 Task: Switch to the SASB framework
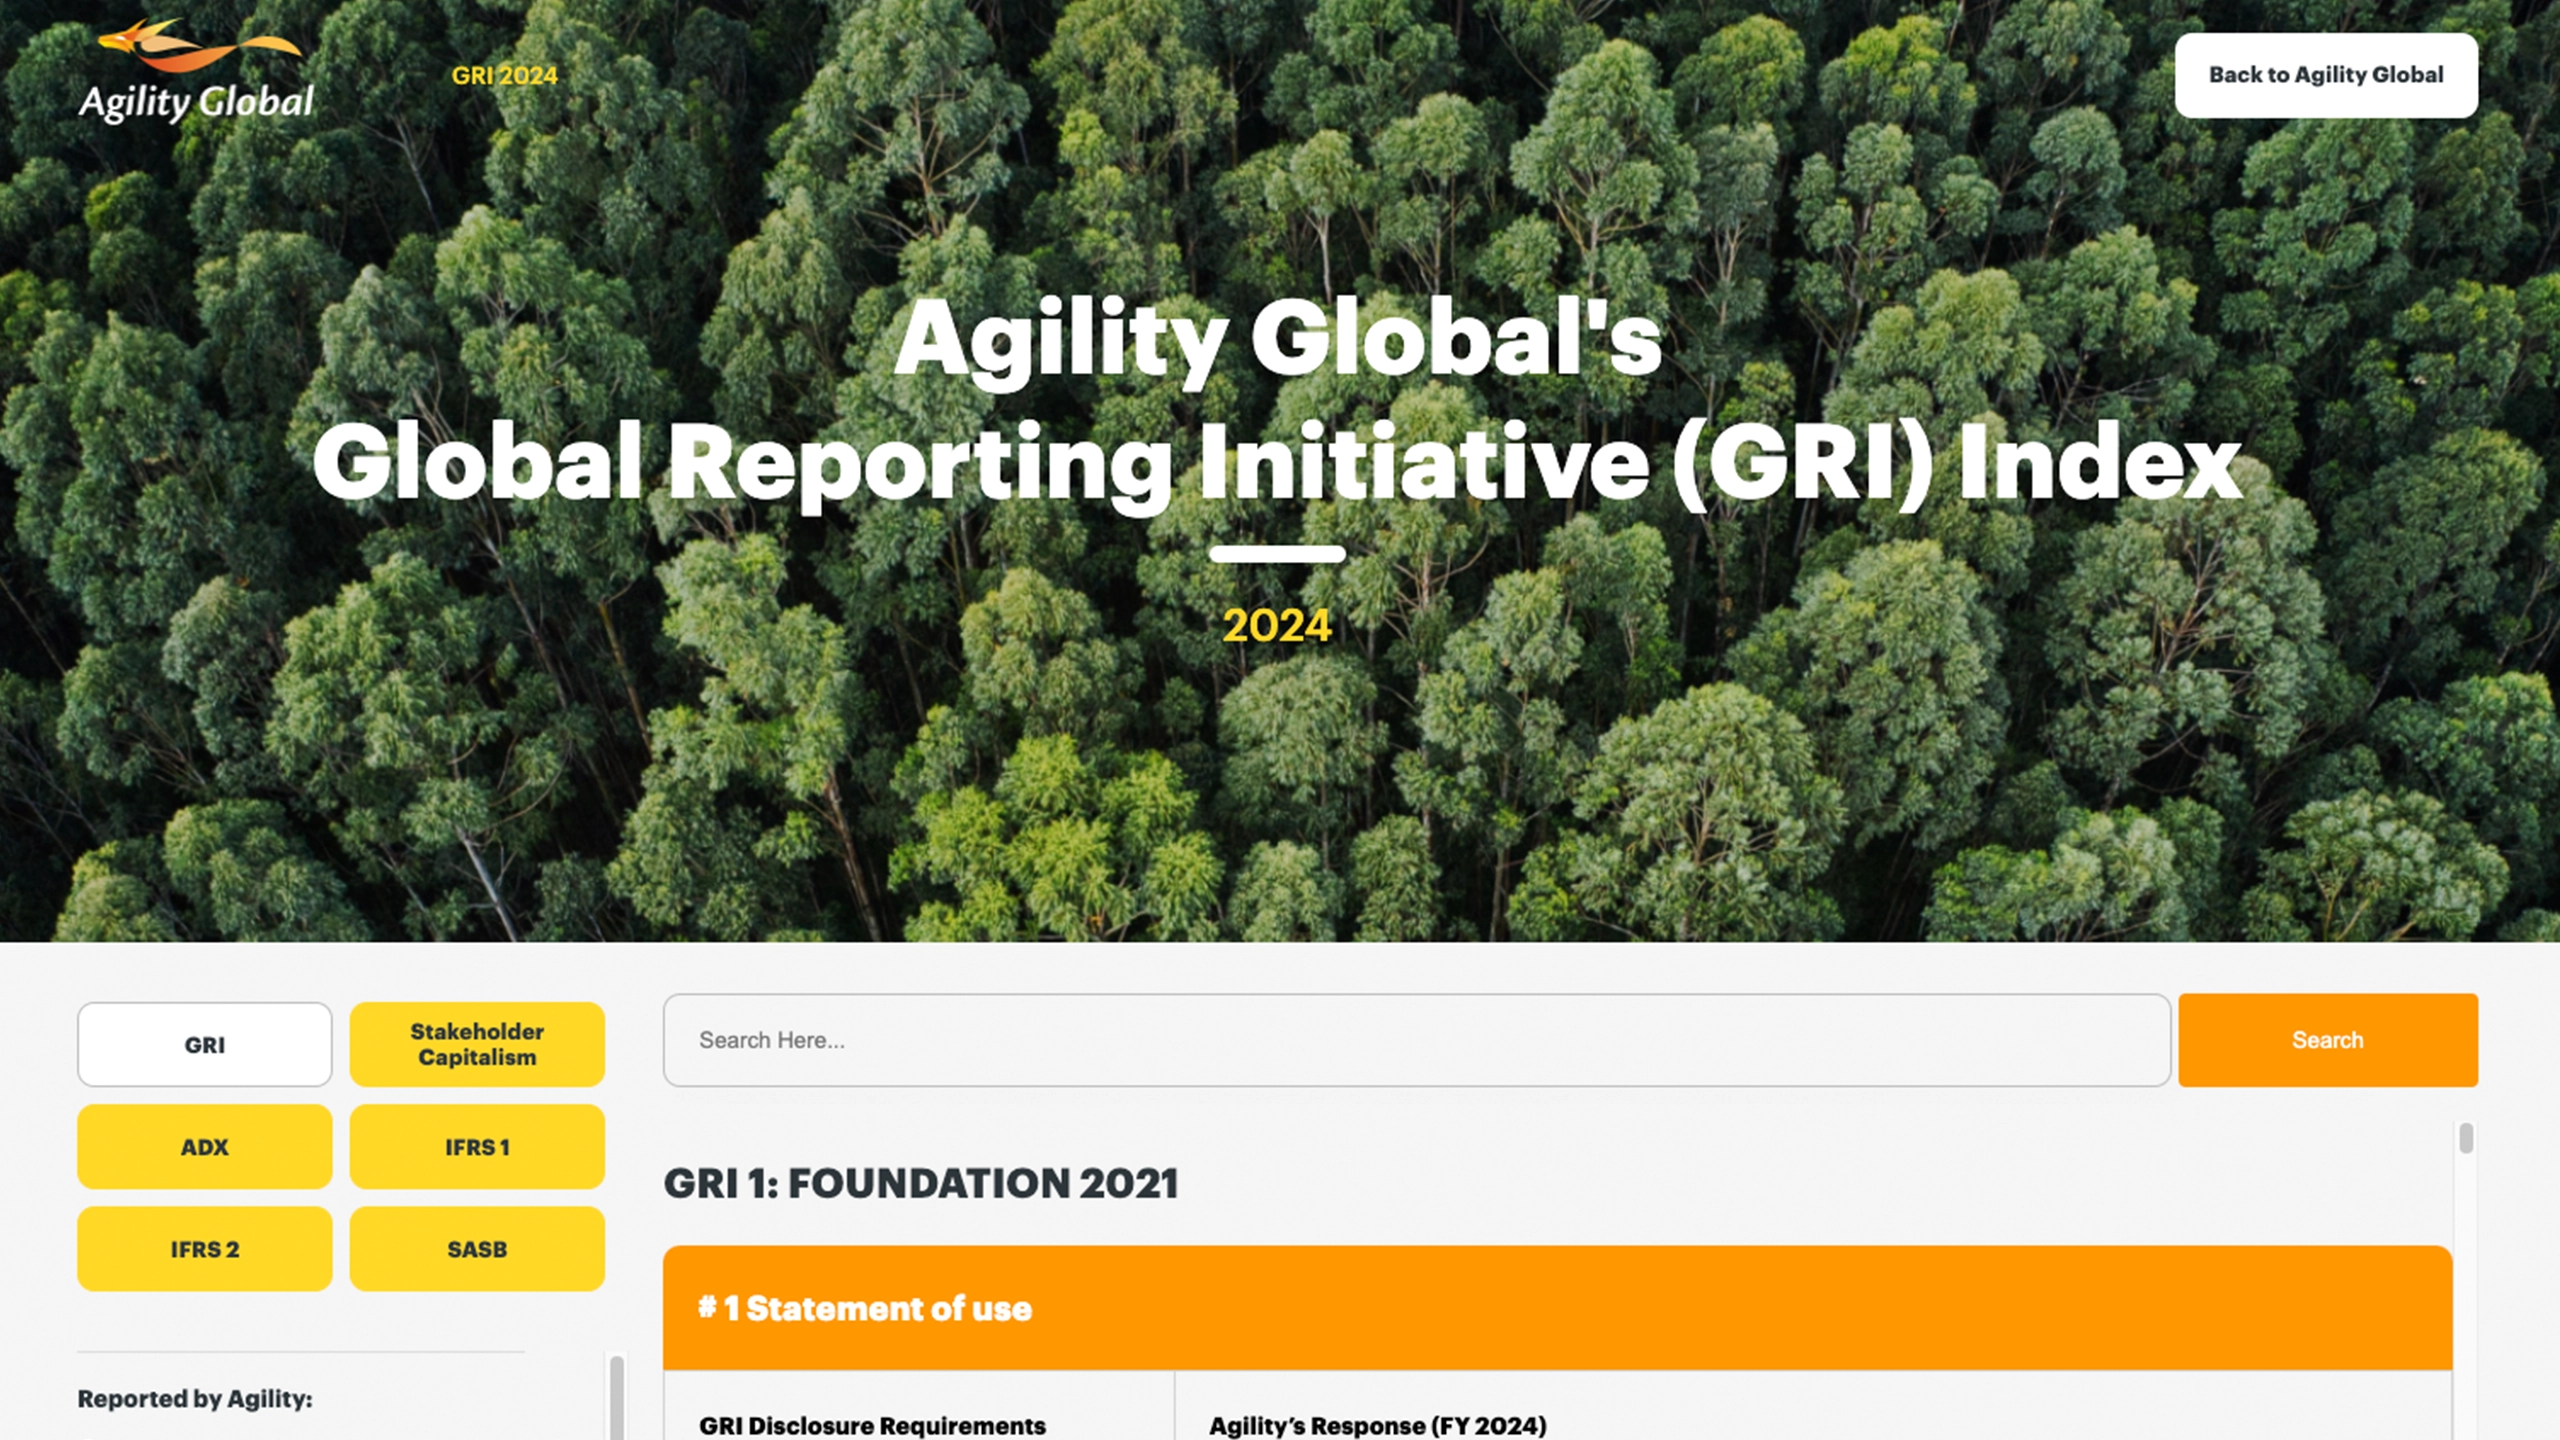pyautogui.click(x=477, y=1248)
